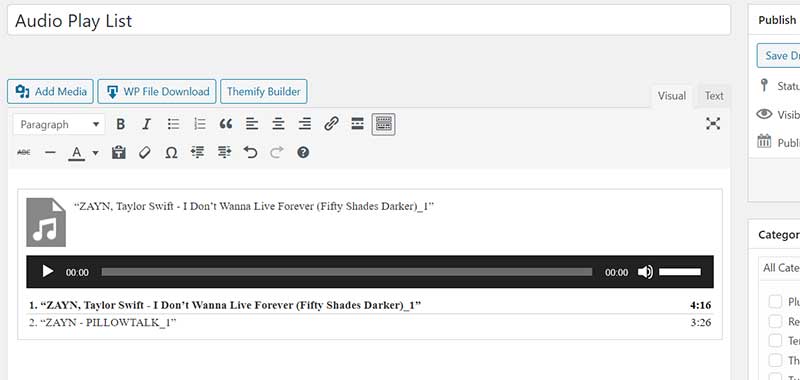Image resolution: width=800 pixels, height=380 pixels.
Task: Check the fourth category checkbox
Action: pos(775,360)
